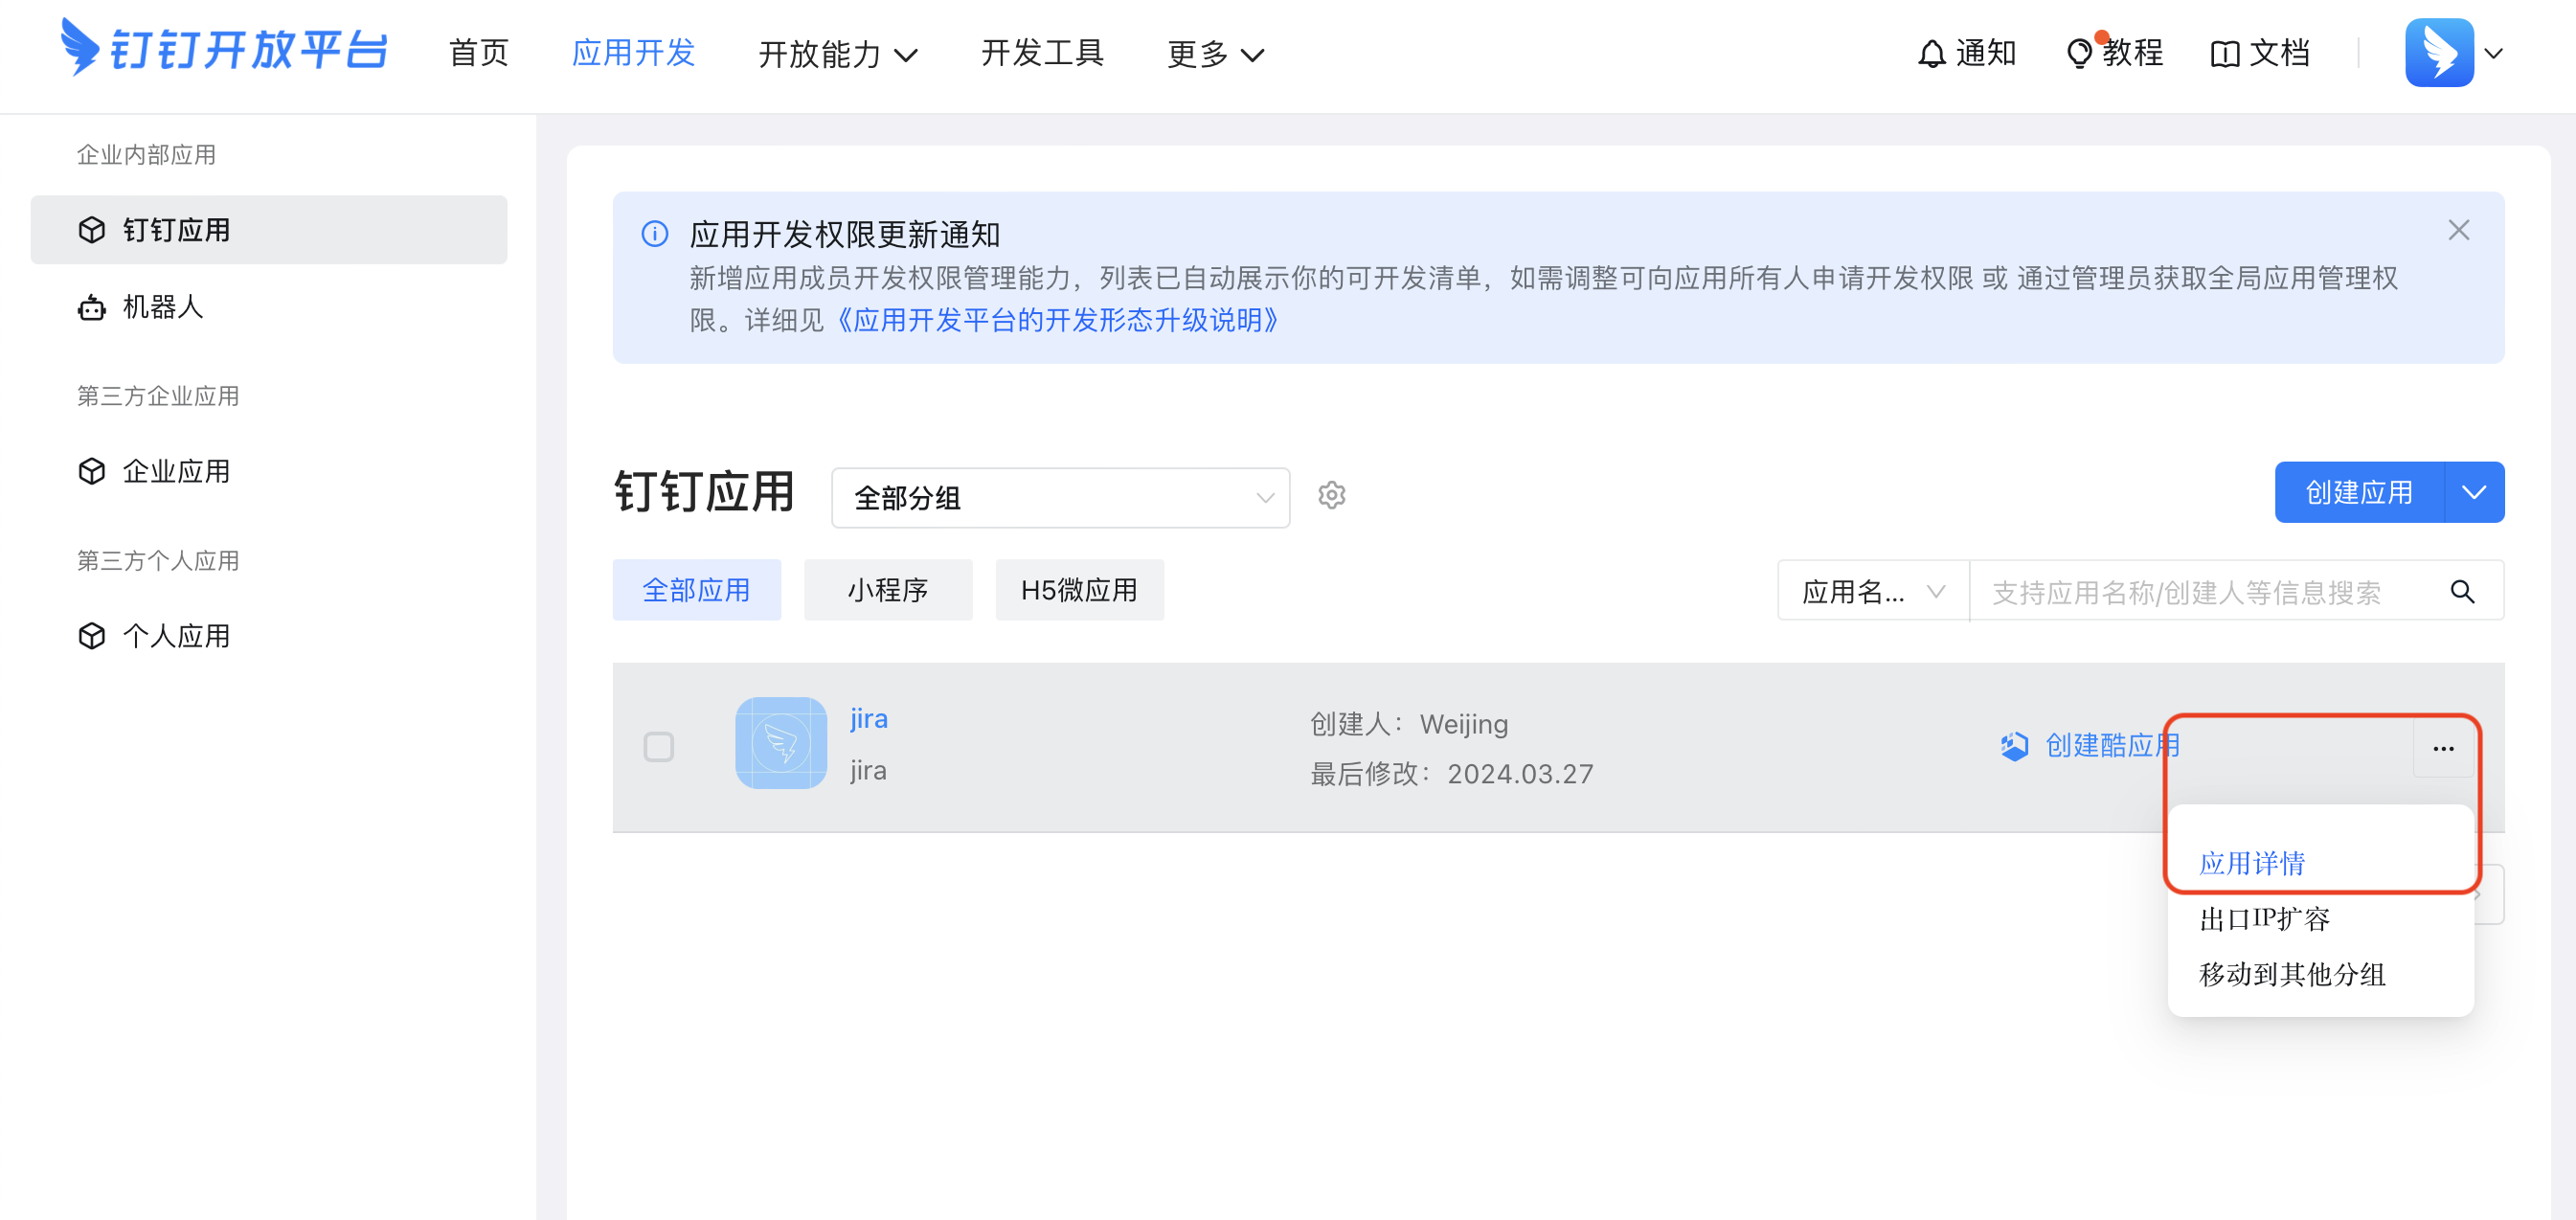Expand the arrow next to 创建应用

point(2474,492)
